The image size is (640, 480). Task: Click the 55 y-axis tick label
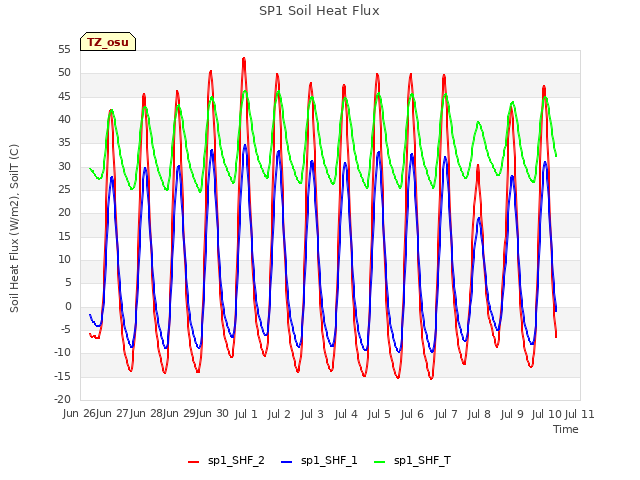click(64, 49)
